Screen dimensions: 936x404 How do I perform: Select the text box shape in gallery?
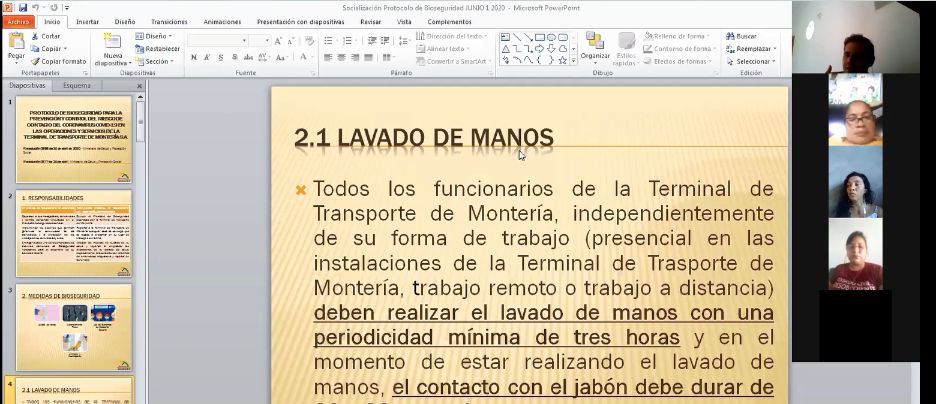pyautogui.click(x=506, y=37)
